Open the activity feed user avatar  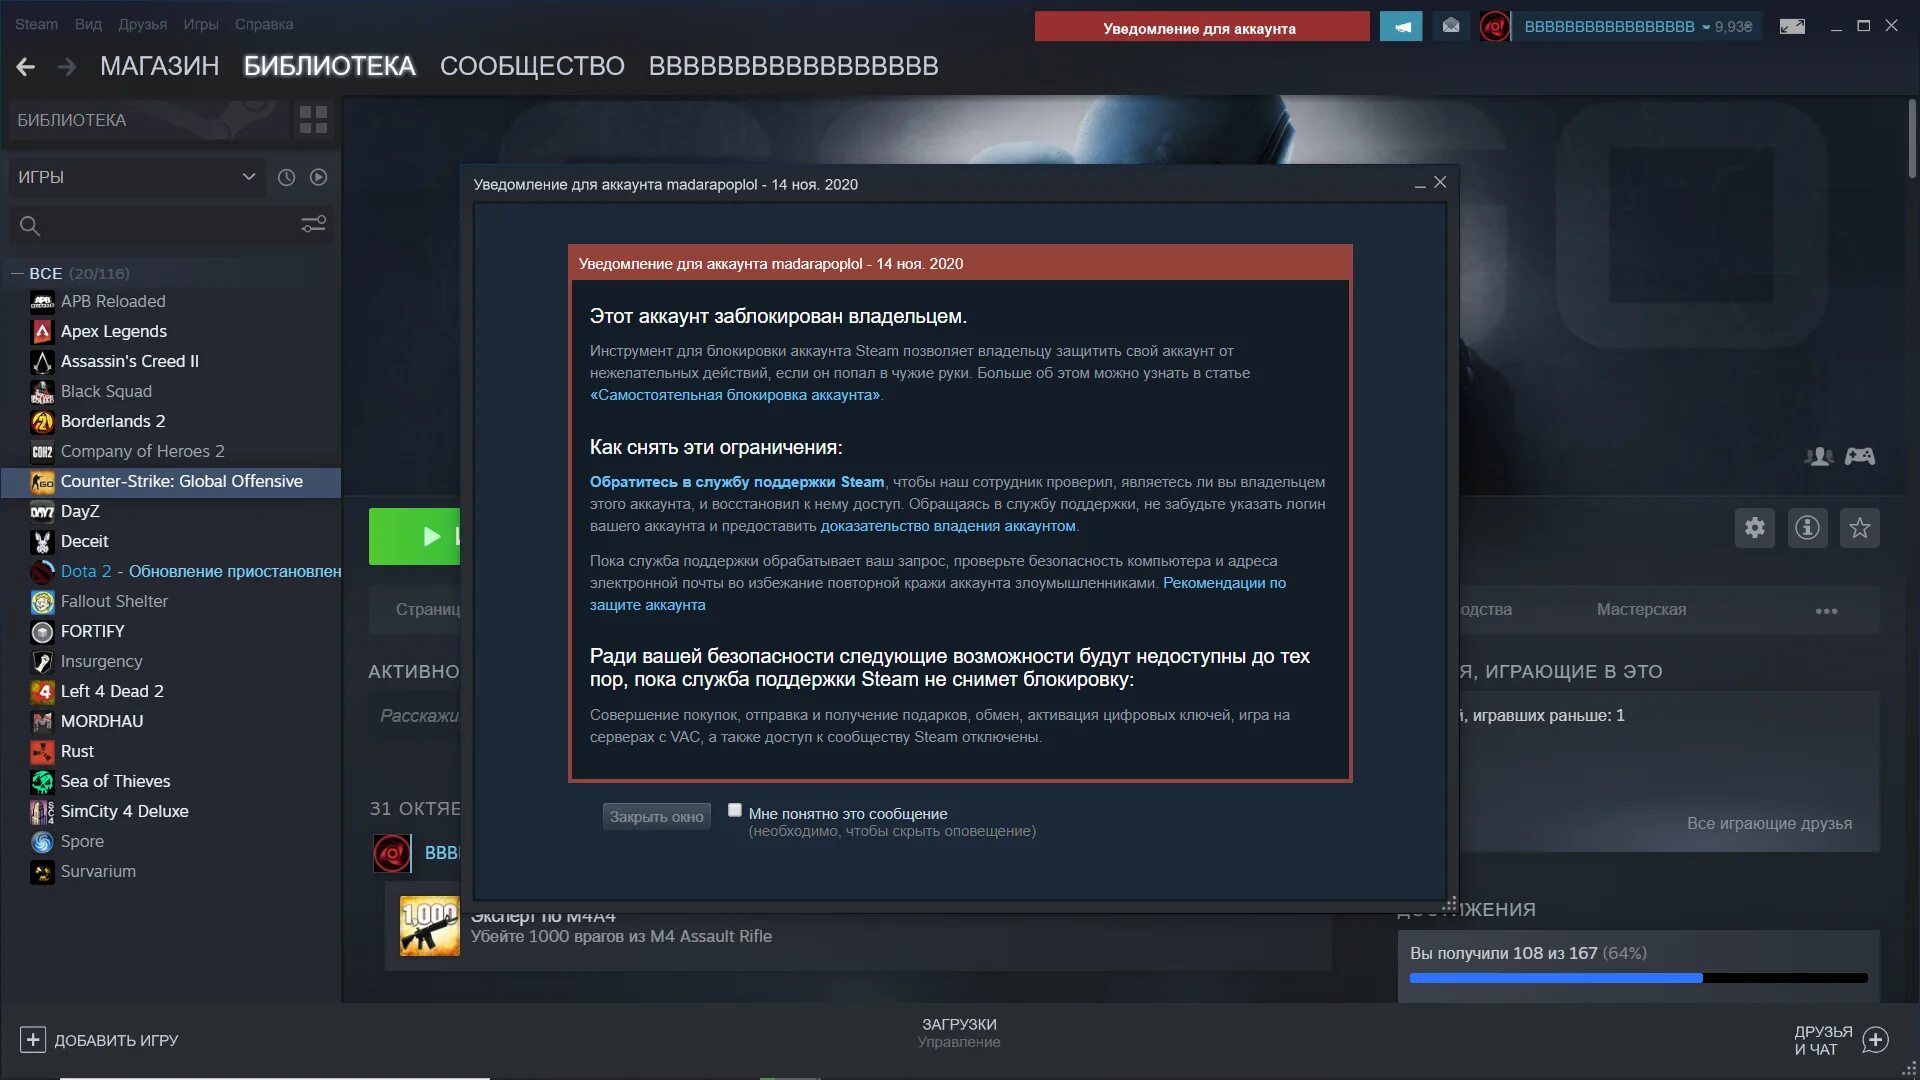tap(392, 853)
